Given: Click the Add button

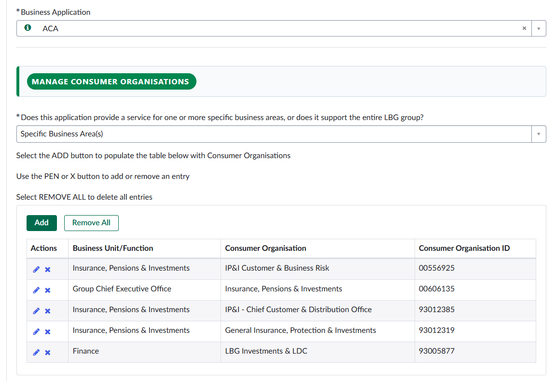Looking at the screenshot, I should pos(41,223).
